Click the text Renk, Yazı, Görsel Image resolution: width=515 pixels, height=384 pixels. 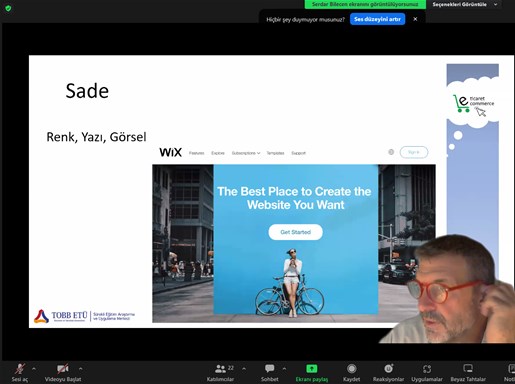click(96, 137)
